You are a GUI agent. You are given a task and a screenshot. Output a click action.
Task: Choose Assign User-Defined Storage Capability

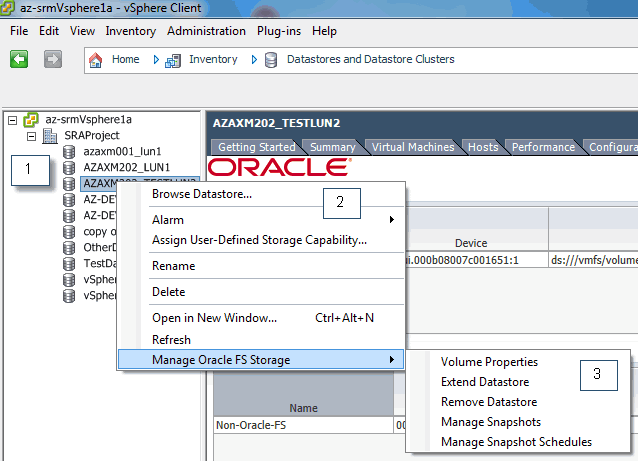[x=259, y=240]
